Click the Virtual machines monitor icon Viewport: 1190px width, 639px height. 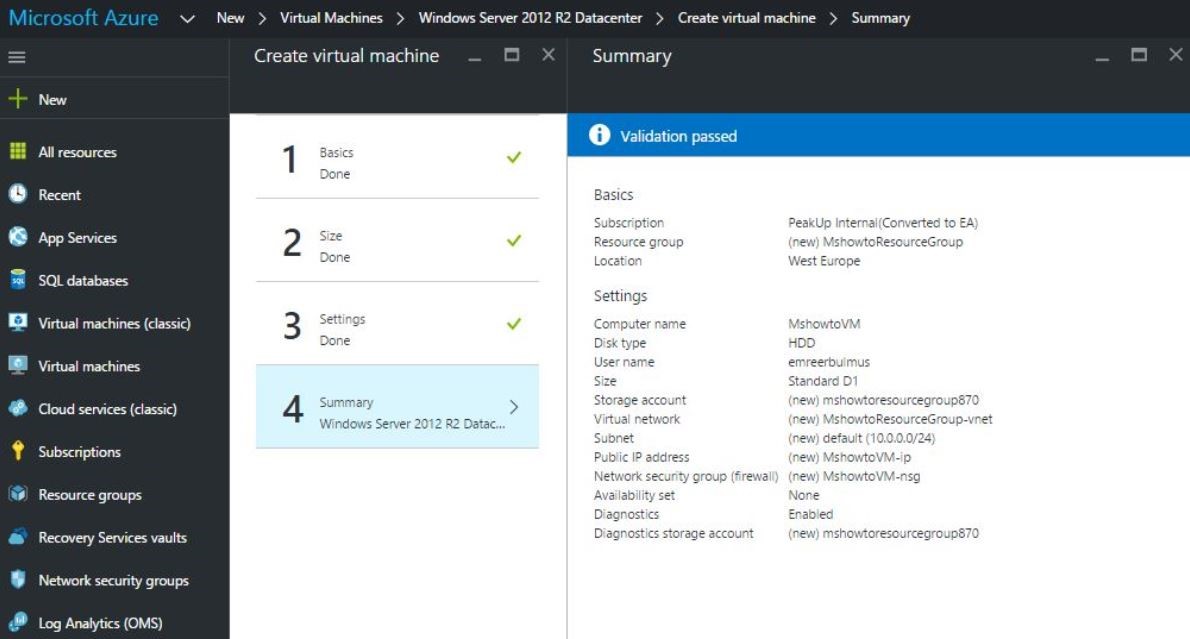[x=17, y=365]
